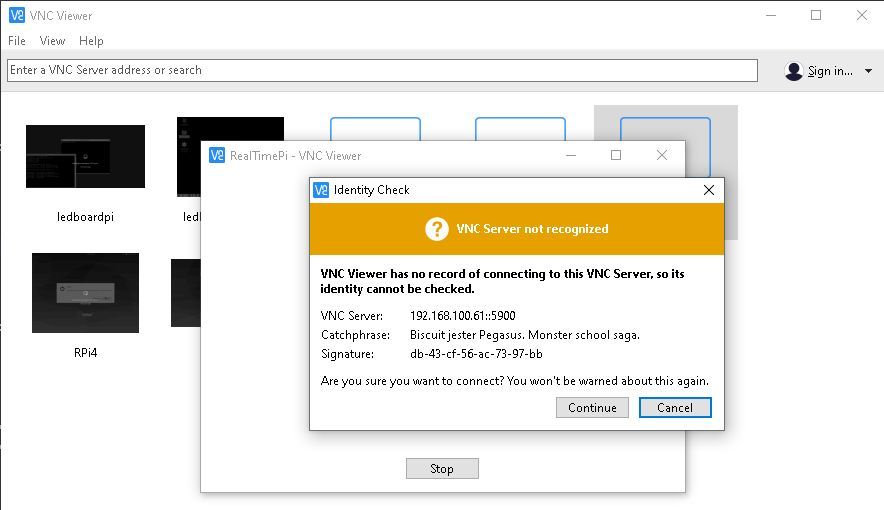Cancel the identity check dialog
884x510 pixels.
[x=675, y=407]
